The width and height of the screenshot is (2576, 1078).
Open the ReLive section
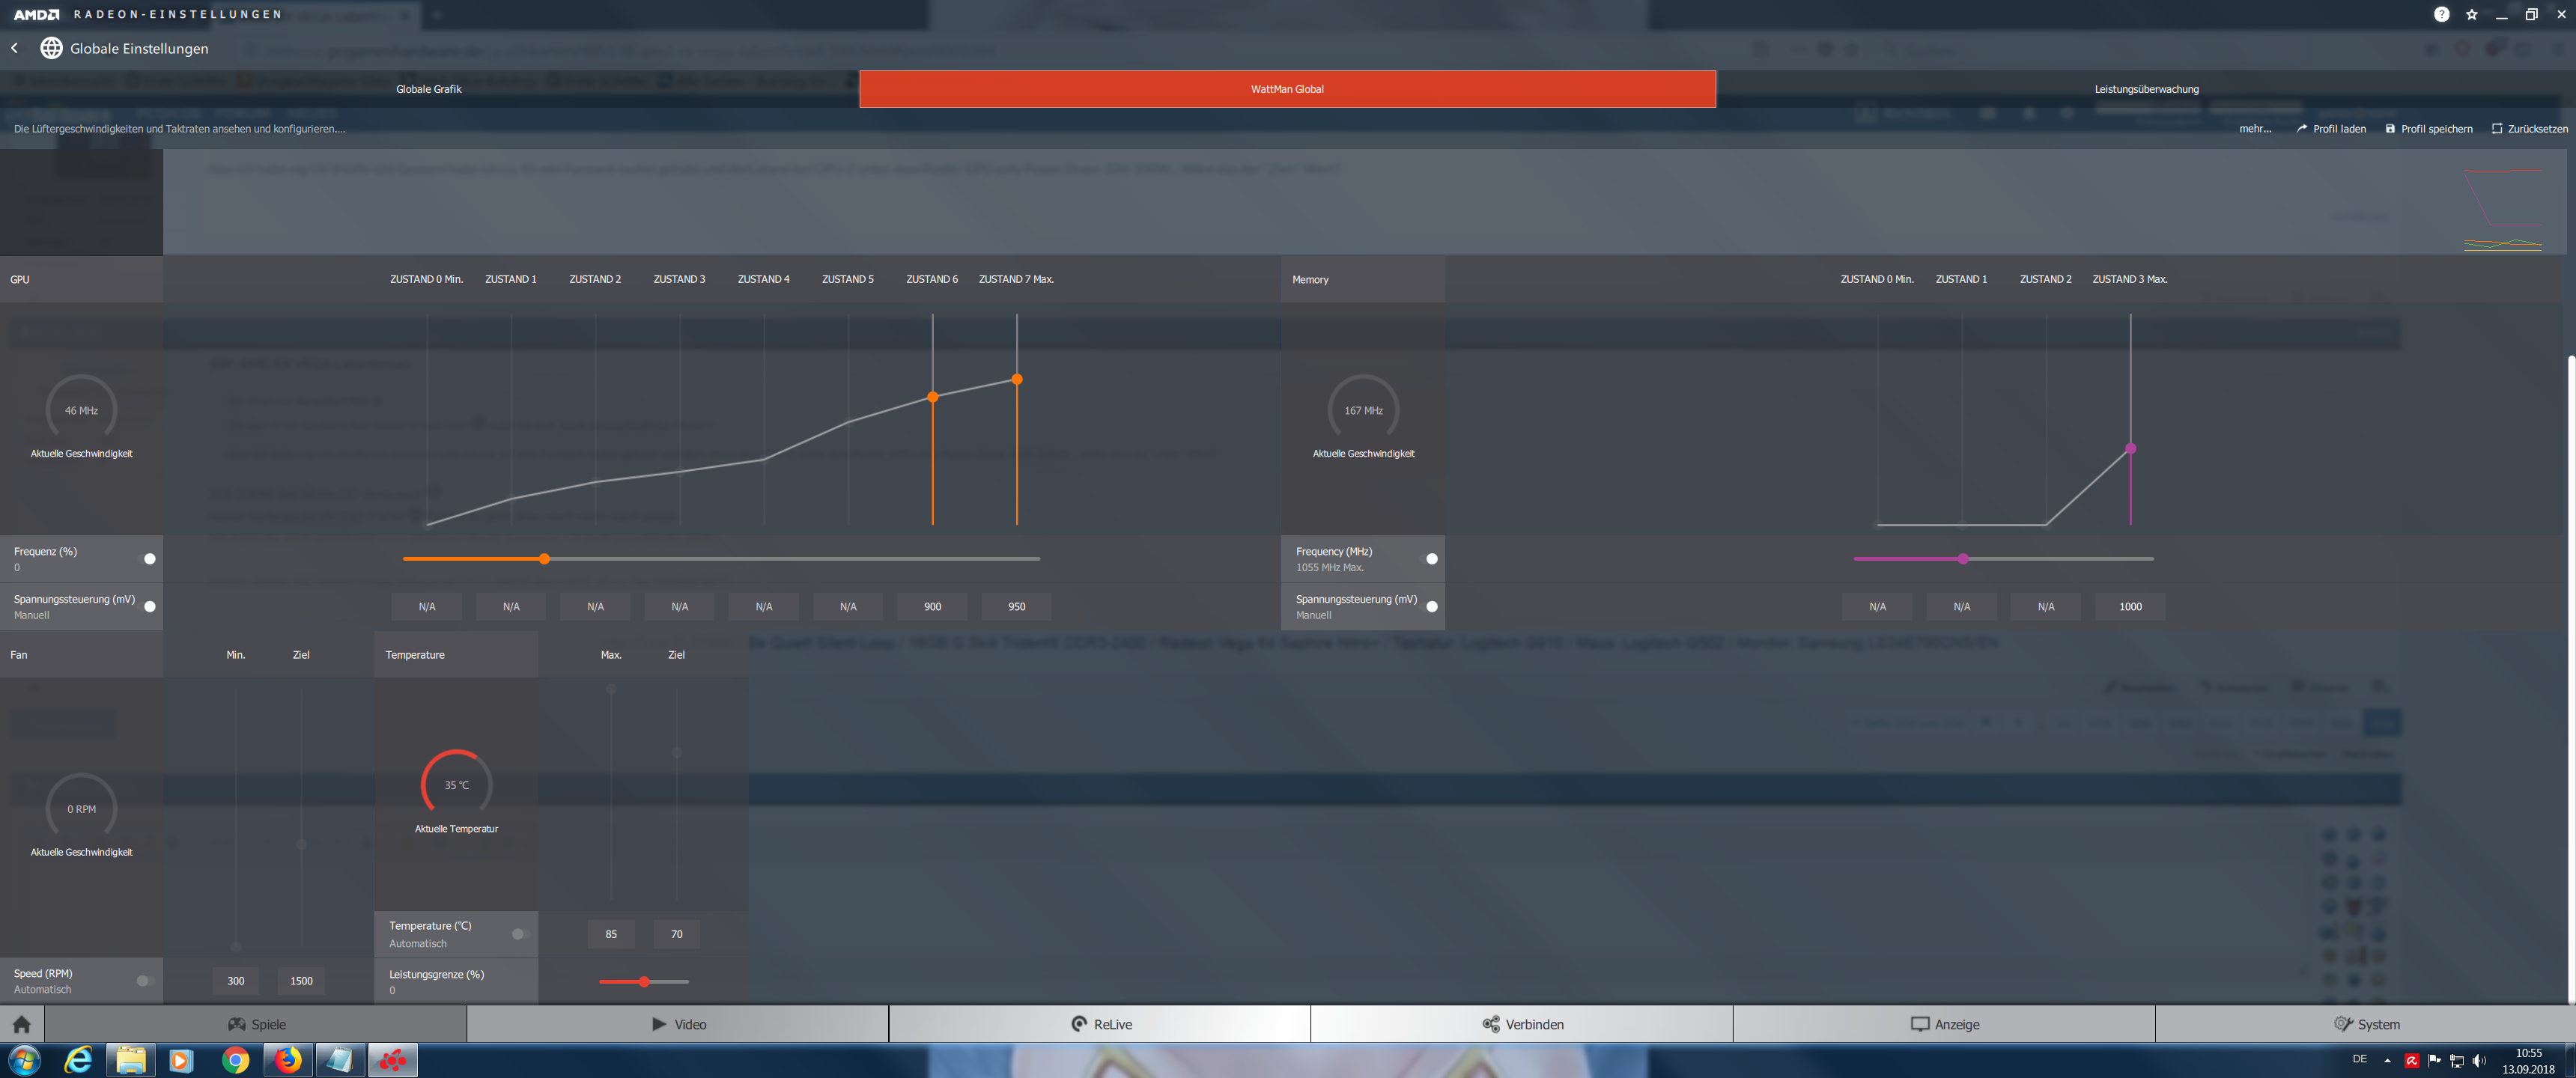tap(1100, 1024)
